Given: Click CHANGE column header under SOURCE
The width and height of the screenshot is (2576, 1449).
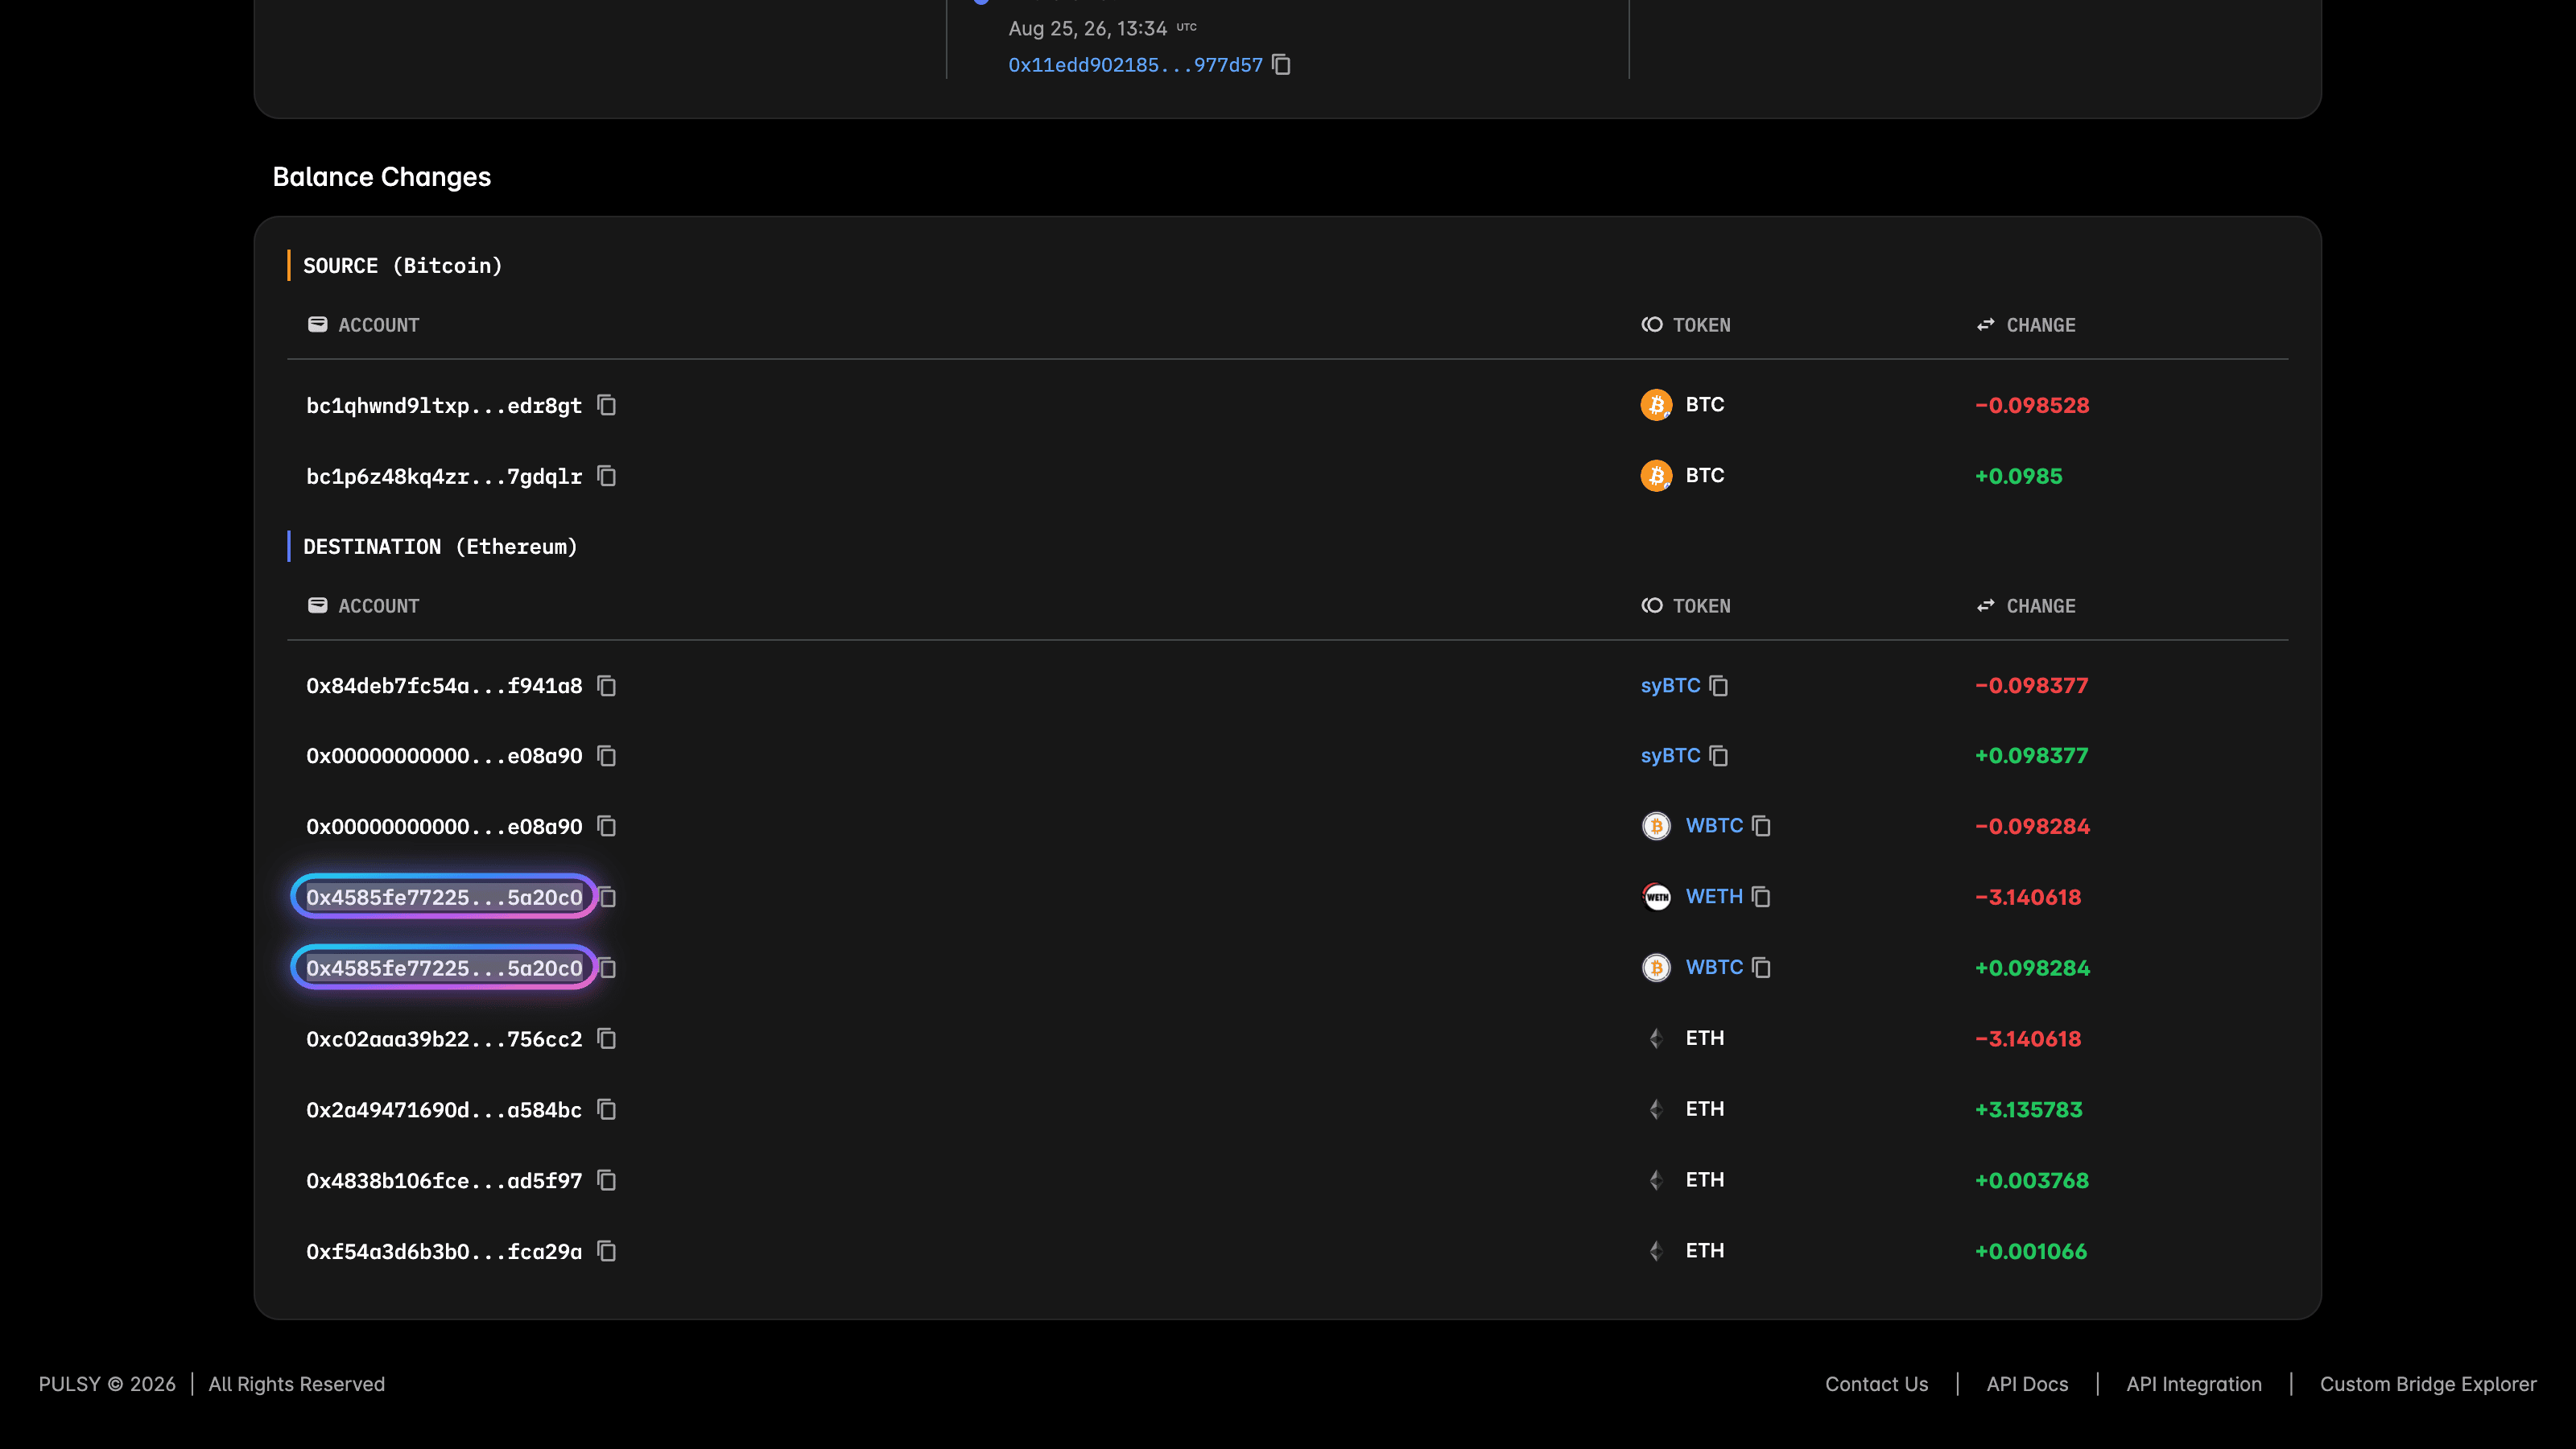Looking at the screenshot, I should (2026, 325).
